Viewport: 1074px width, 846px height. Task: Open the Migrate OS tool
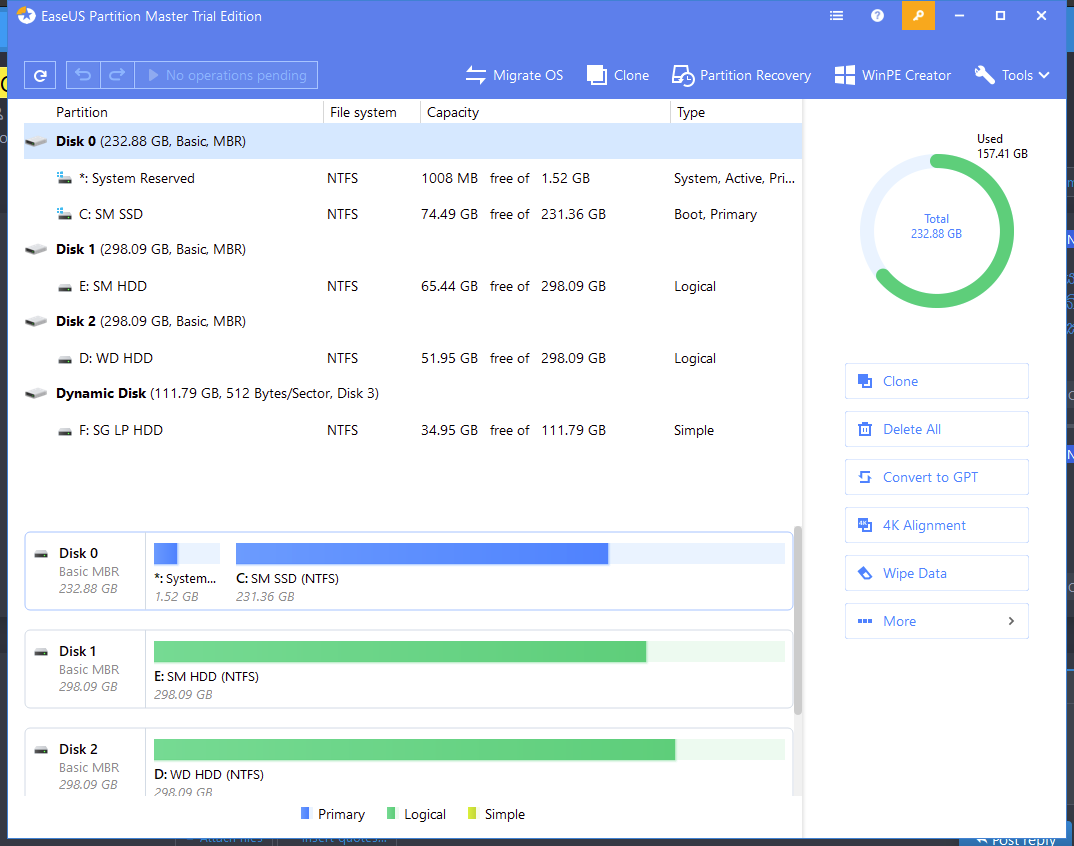pos(514,75)
